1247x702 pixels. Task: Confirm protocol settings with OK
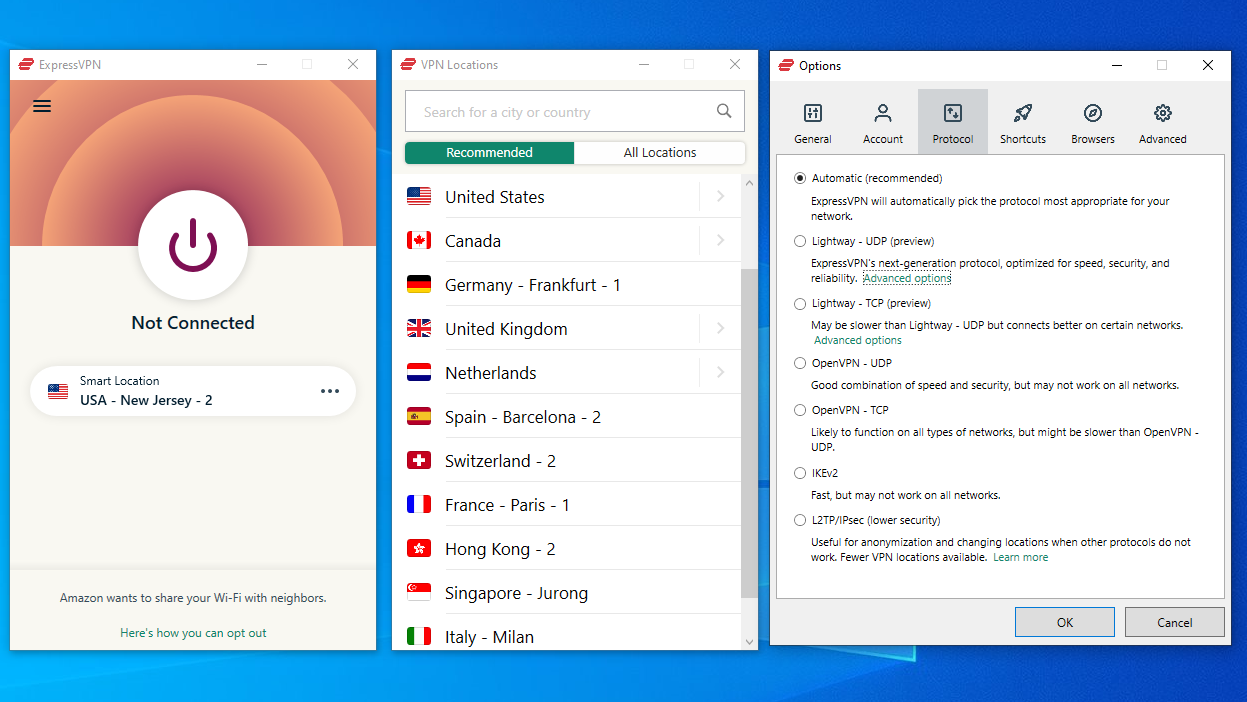click(x=1064, y=621)
